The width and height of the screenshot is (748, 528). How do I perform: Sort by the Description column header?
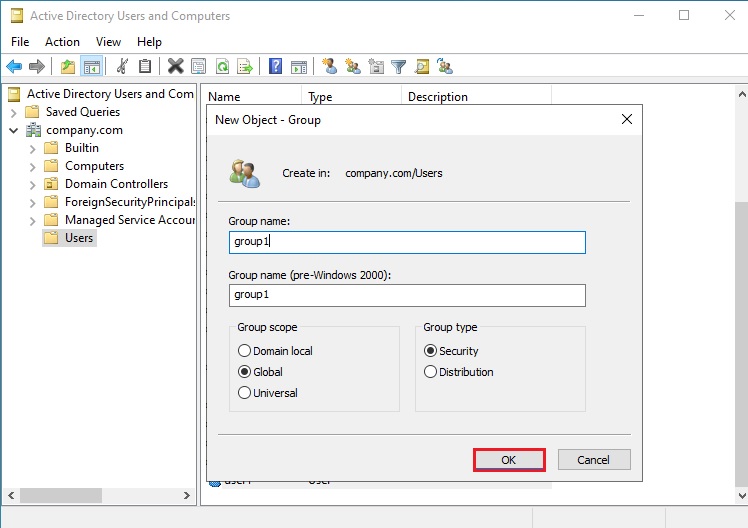(x=476, y=96)
